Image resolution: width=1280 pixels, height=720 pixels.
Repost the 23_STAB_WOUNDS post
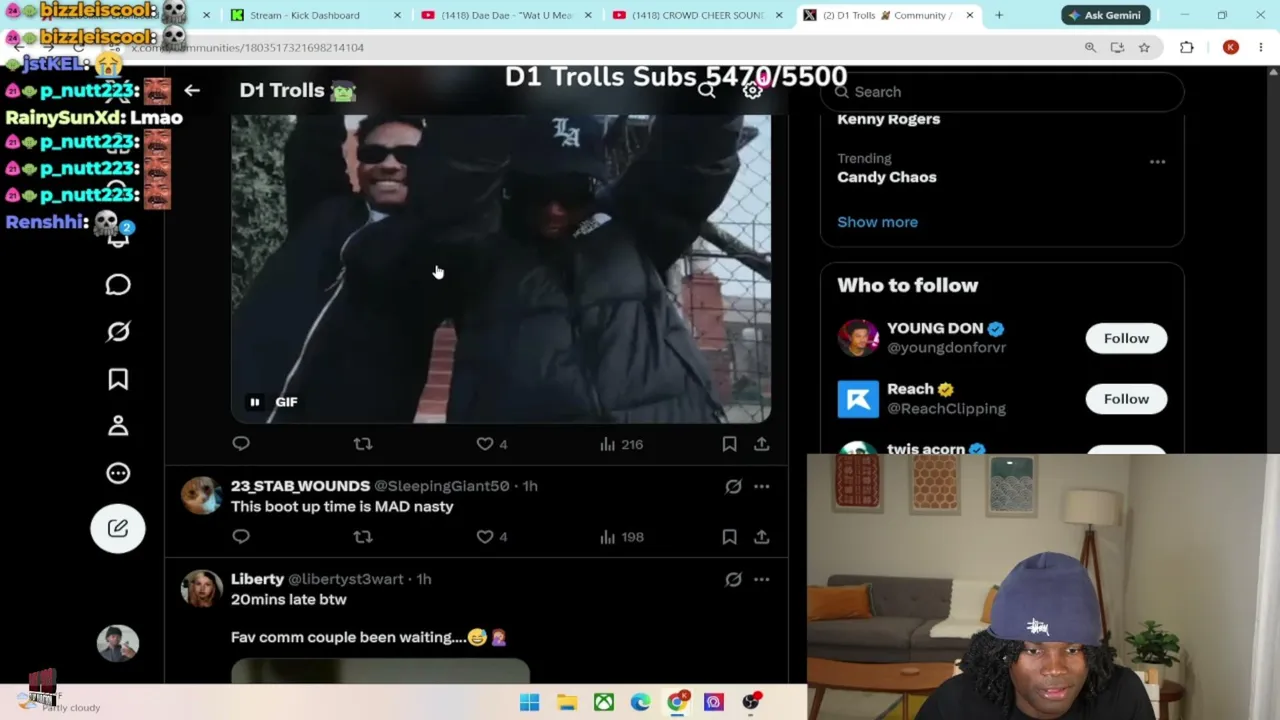point(363,537)
